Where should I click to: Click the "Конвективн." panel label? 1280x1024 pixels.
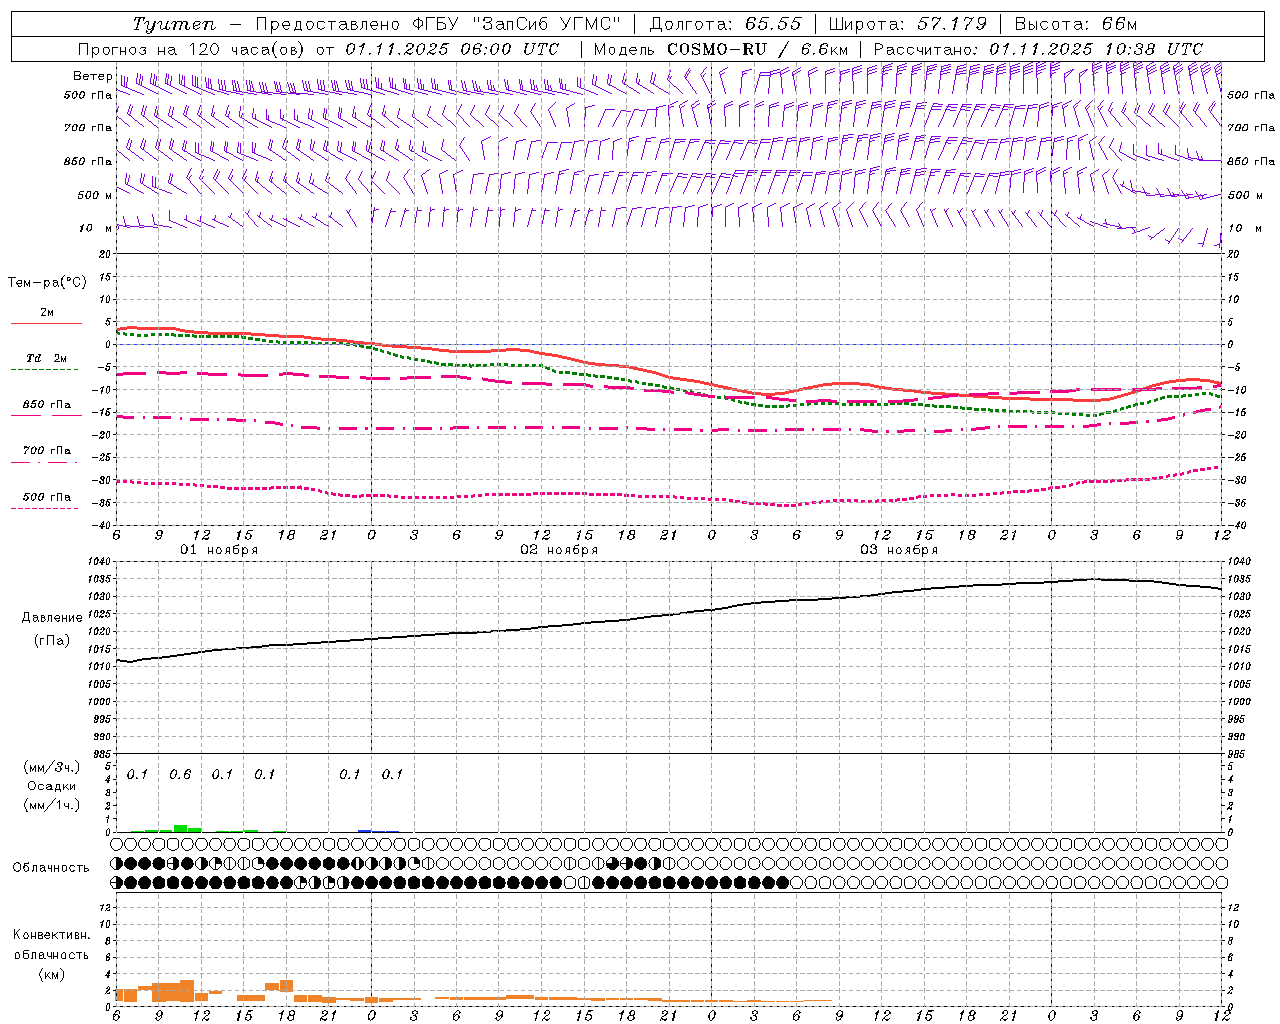click(x=52, y=935)
